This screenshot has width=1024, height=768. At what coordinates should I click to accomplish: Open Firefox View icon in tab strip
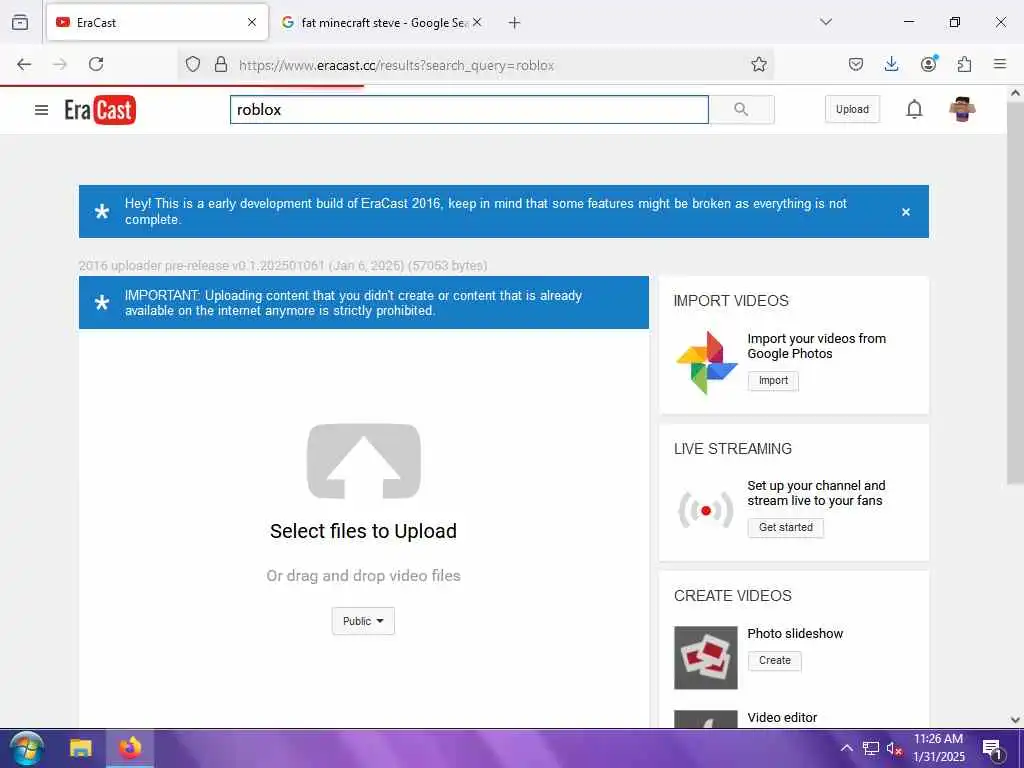tap(20, 22)
